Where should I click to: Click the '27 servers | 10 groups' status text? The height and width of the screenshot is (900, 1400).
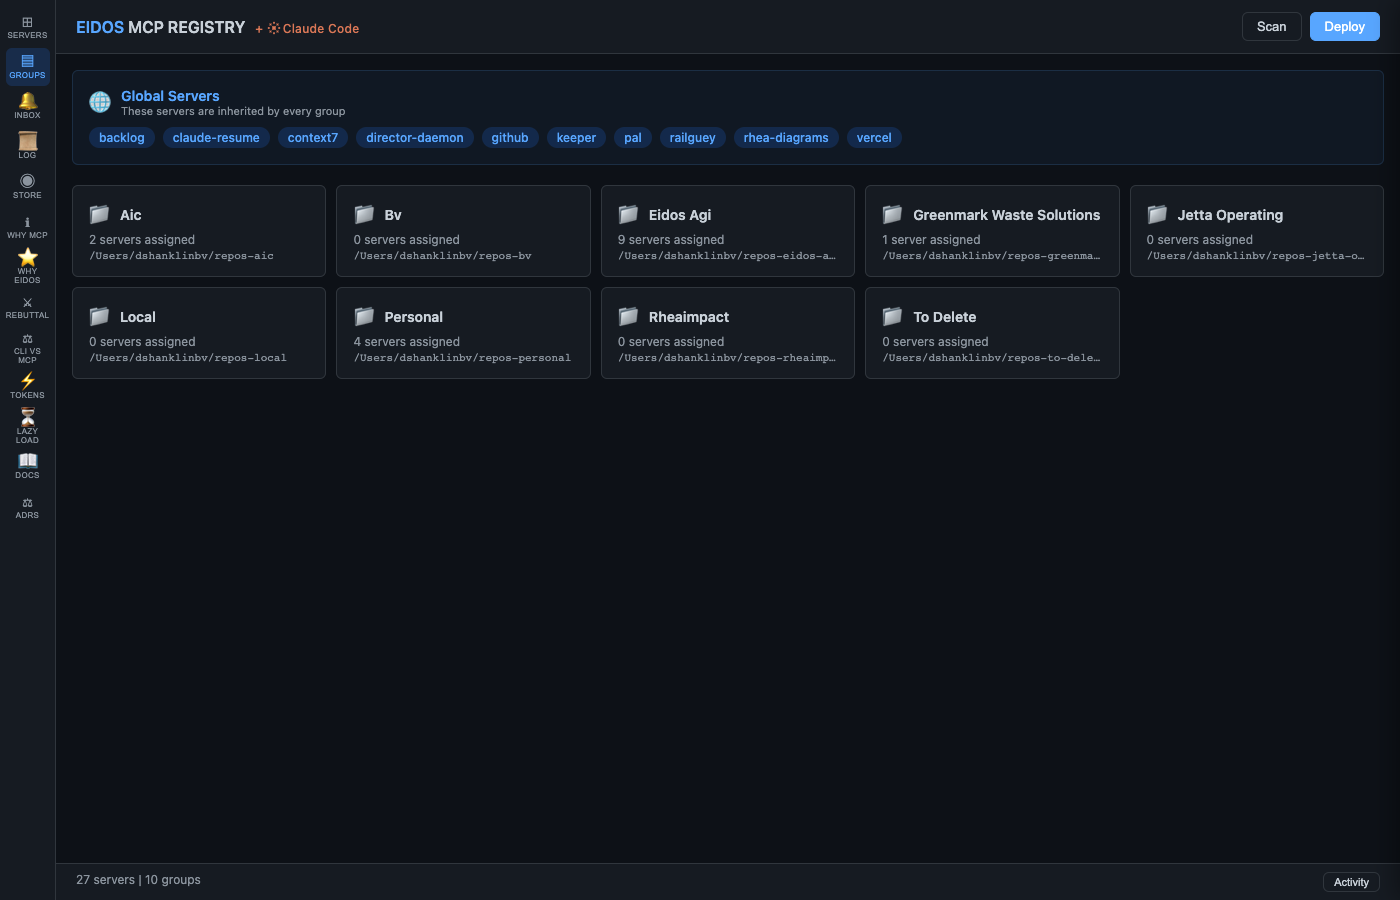pyautogui.click(x=138, y=880)
